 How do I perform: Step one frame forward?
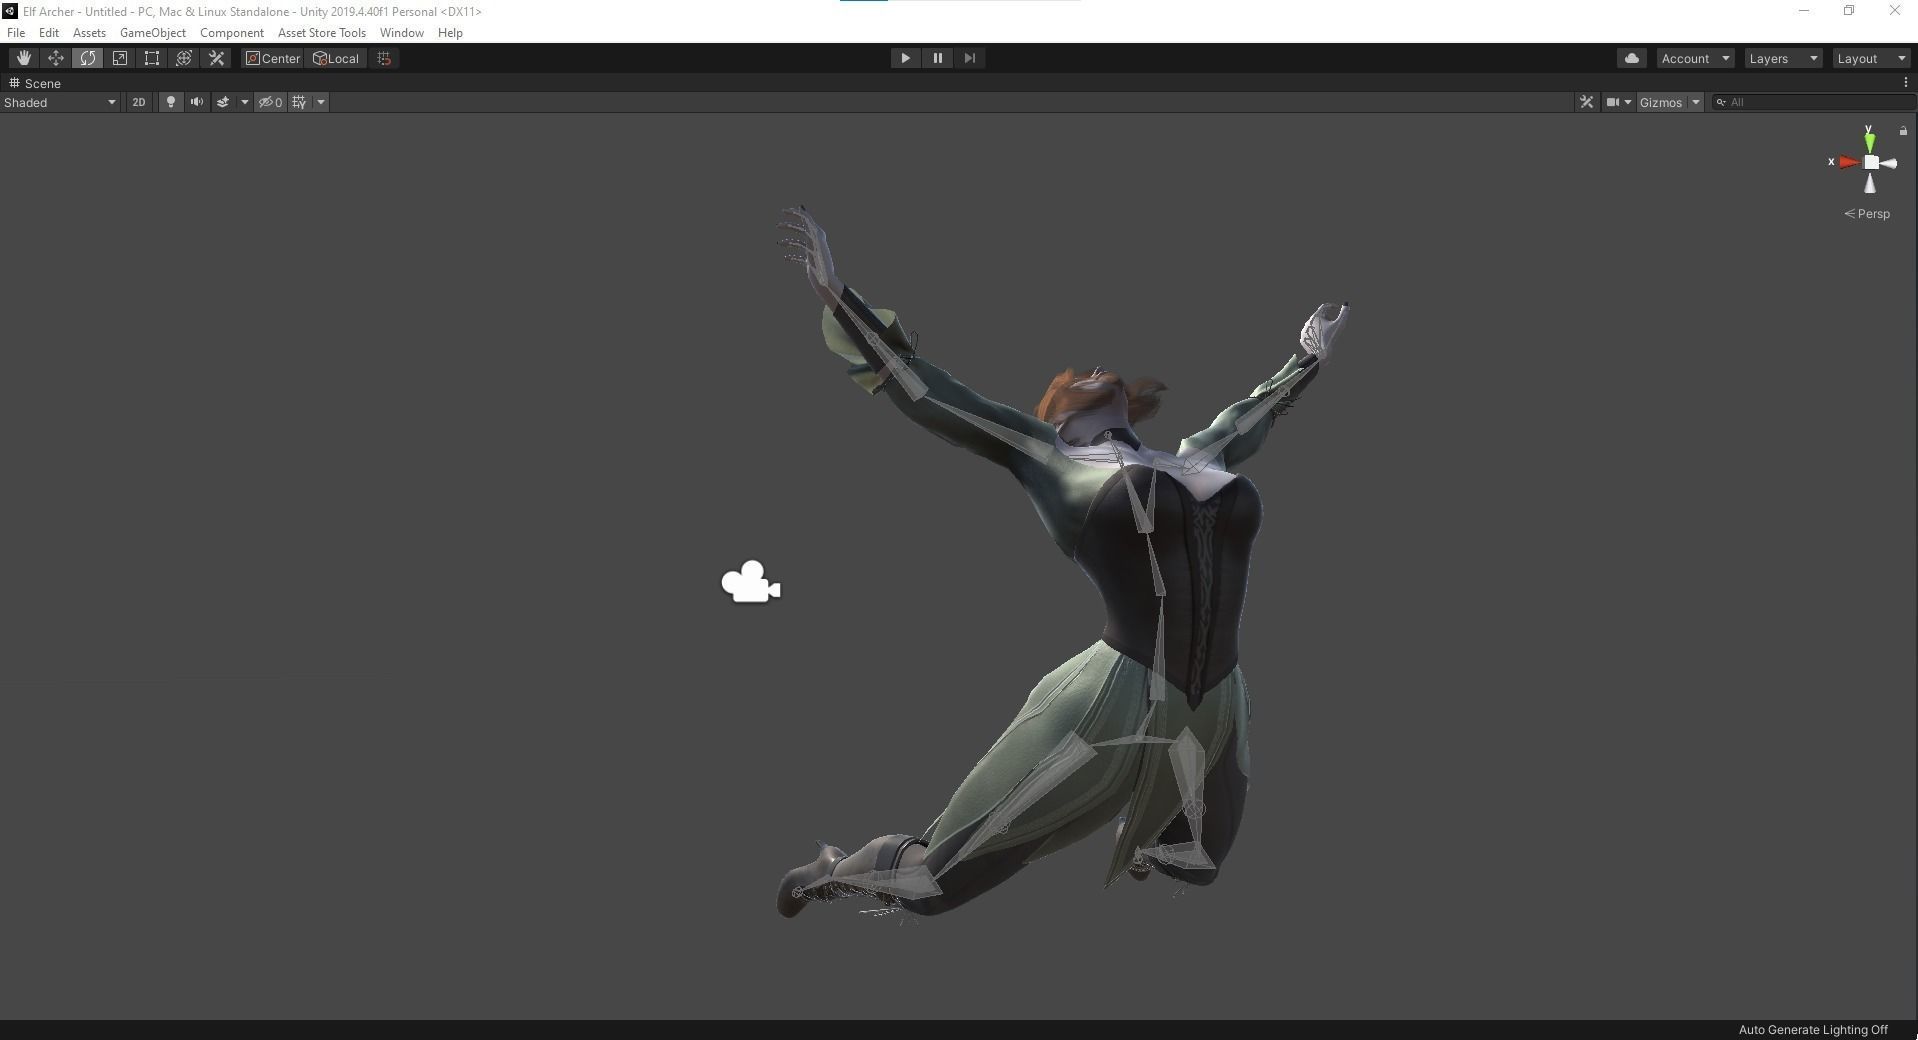969,58
